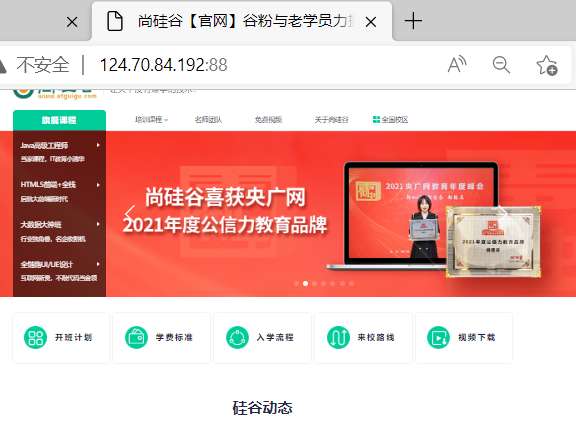This screenshot has width=576, height=434.
Task: Click the zoom out magnifier icon
Action: 501,65
